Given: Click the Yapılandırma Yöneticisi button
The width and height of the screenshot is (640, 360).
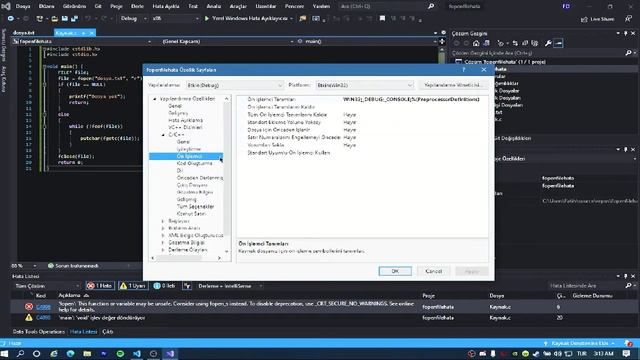Looking at the screenshot, I should point(453,85).
